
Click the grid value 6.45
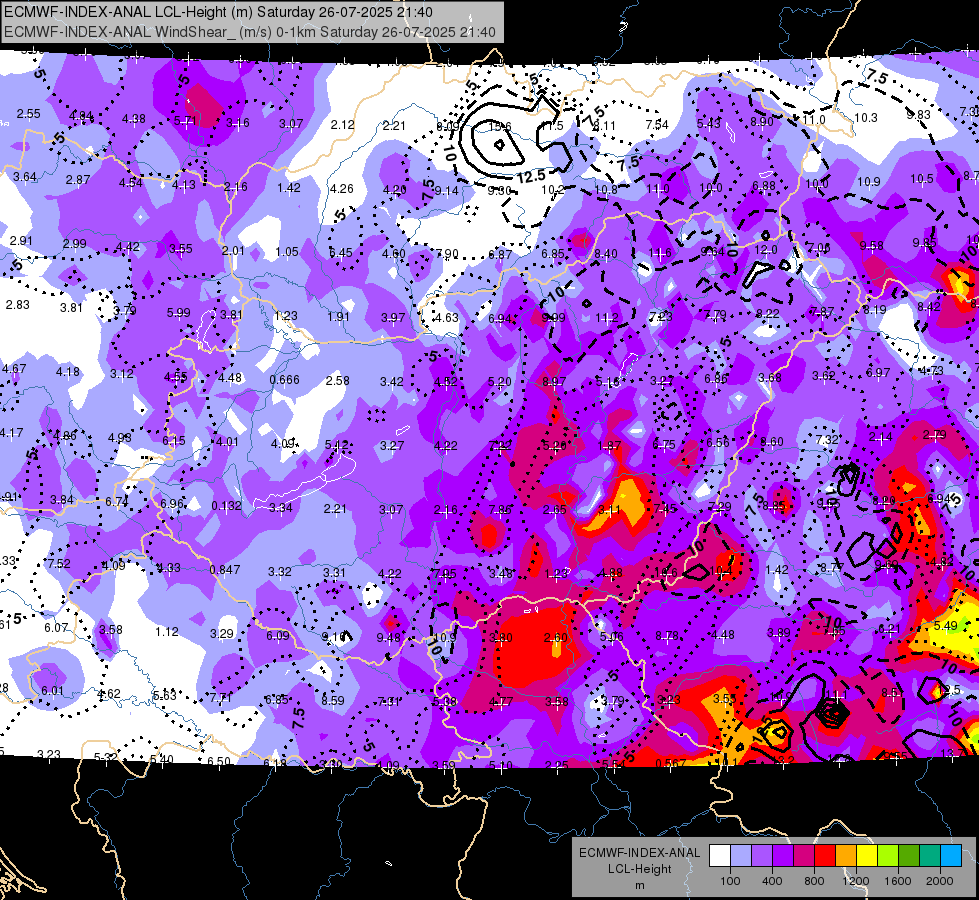click(341, 252)
